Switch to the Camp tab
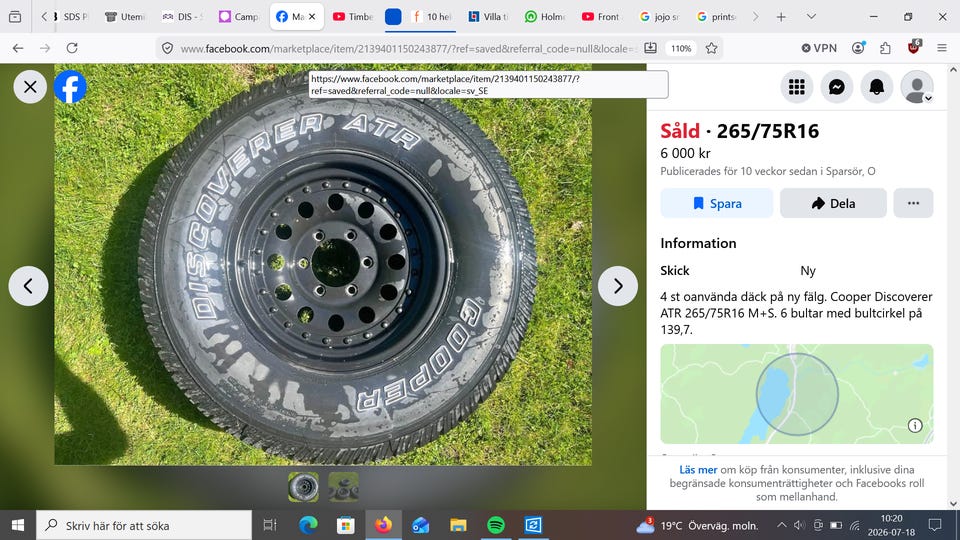960x540 pixels. [x=239, y=17]
